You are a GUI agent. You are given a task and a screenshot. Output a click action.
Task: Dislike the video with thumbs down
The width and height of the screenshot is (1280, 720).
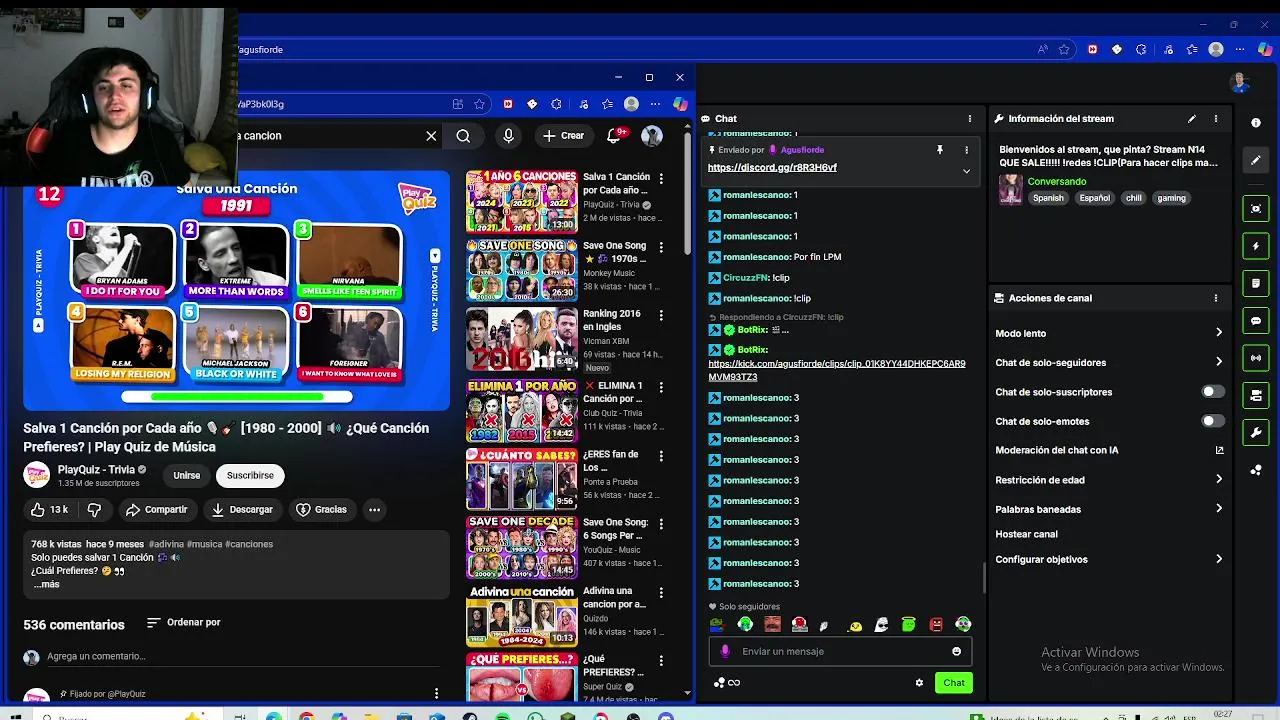coord(94,510)
